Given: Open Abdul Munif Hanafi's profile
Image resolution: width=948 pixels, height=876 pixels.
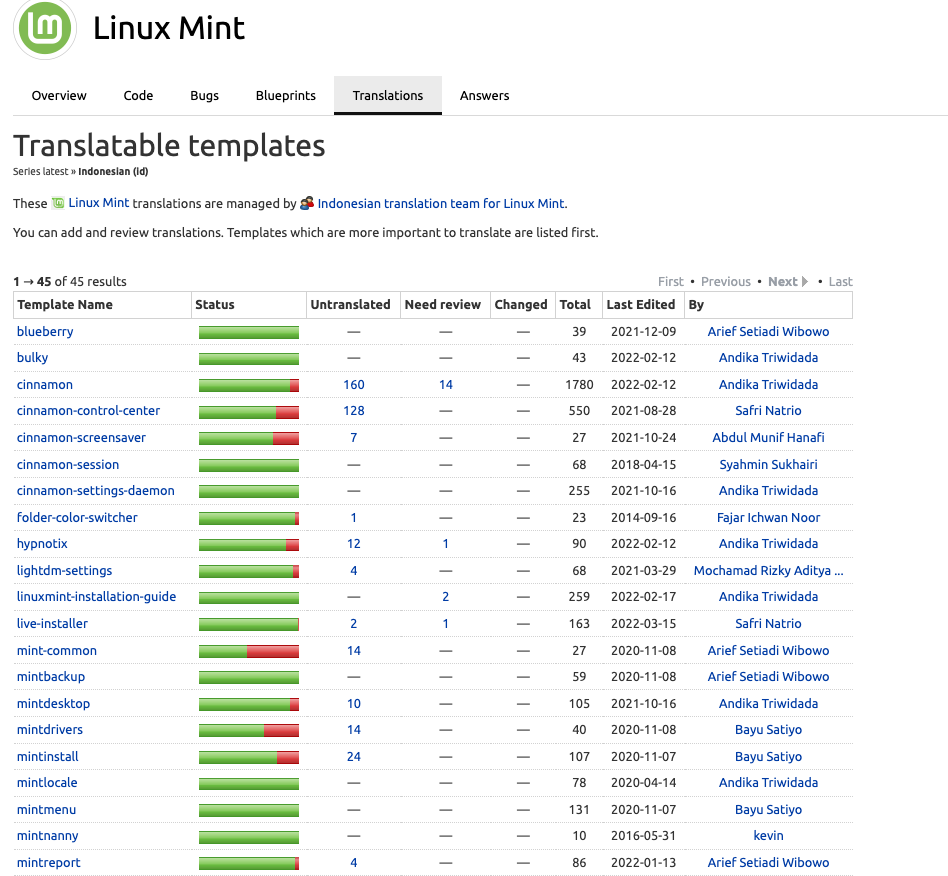Looking at the screenshot, I should pyautogui.click(x=768, y=438).
